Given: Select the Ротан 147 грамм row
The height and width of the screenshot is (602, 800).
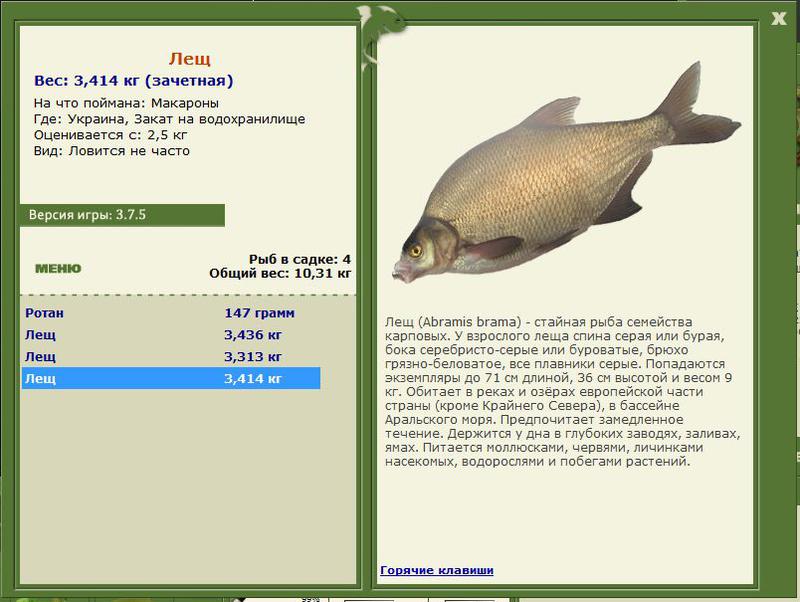Looking at the screenshot, I should [x=170, y=313].
